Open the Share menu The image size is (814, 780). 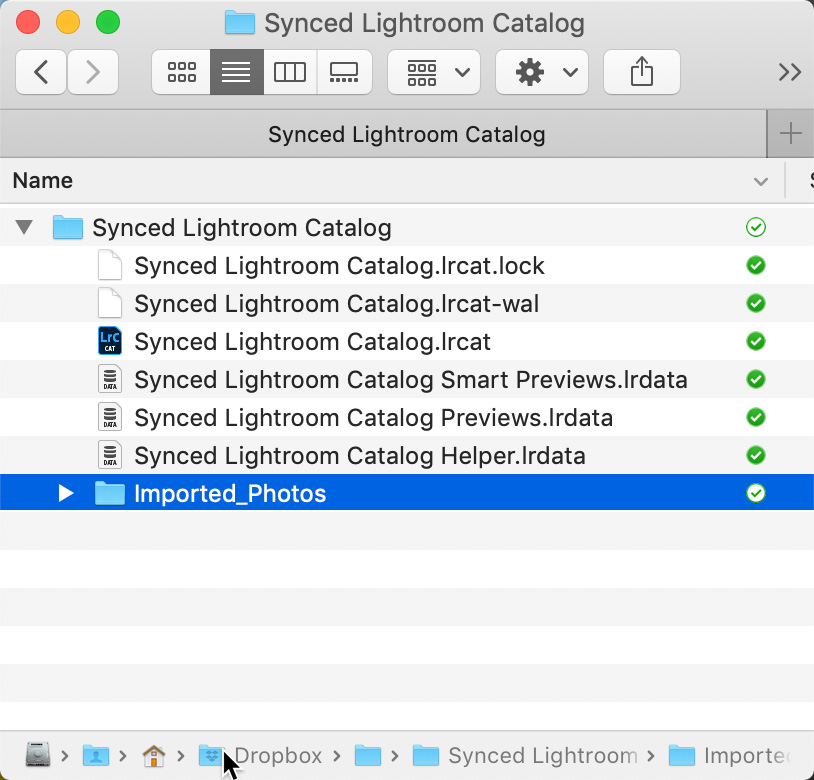coord(642,72)
